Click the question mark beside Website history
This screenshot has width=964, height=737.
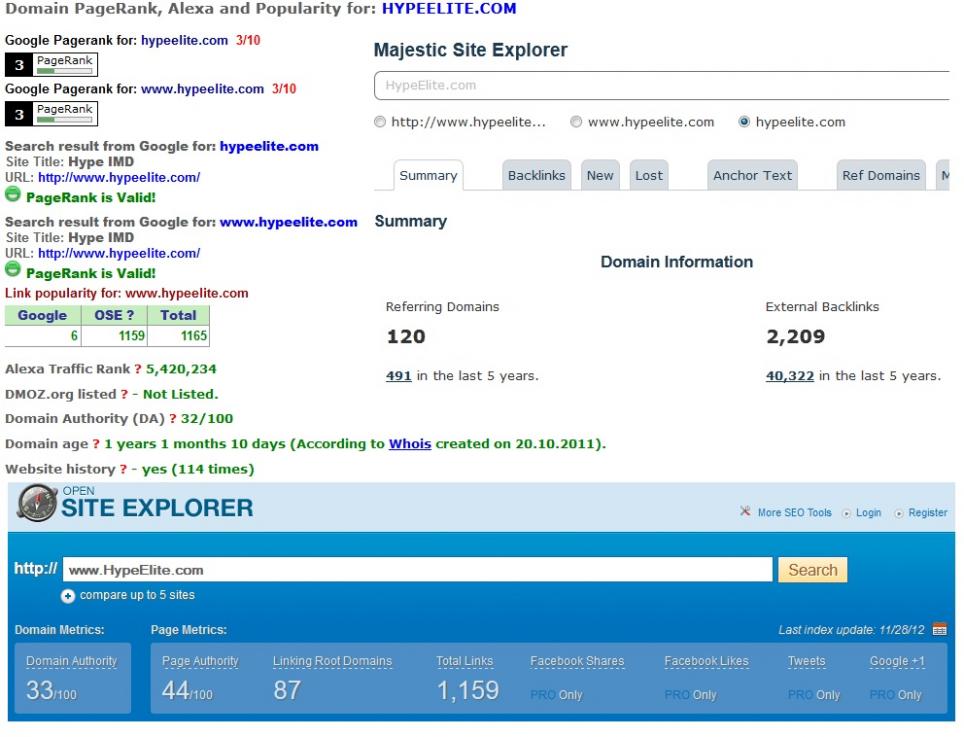coord(123,470)
